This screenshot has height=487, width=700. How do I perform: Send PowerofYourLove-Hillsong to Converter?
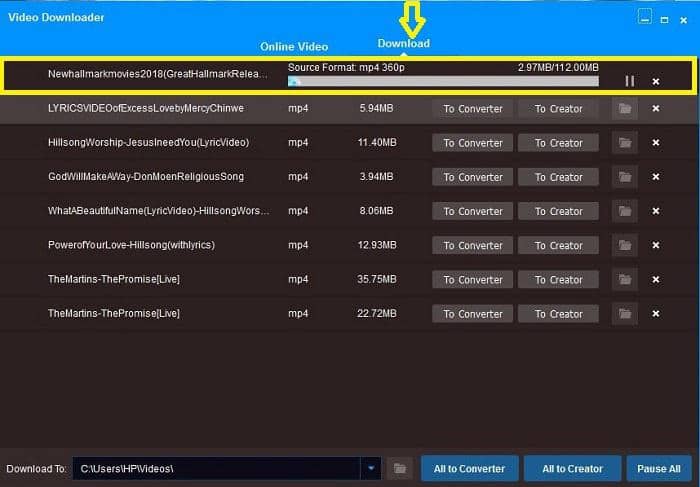pos(472,246)
